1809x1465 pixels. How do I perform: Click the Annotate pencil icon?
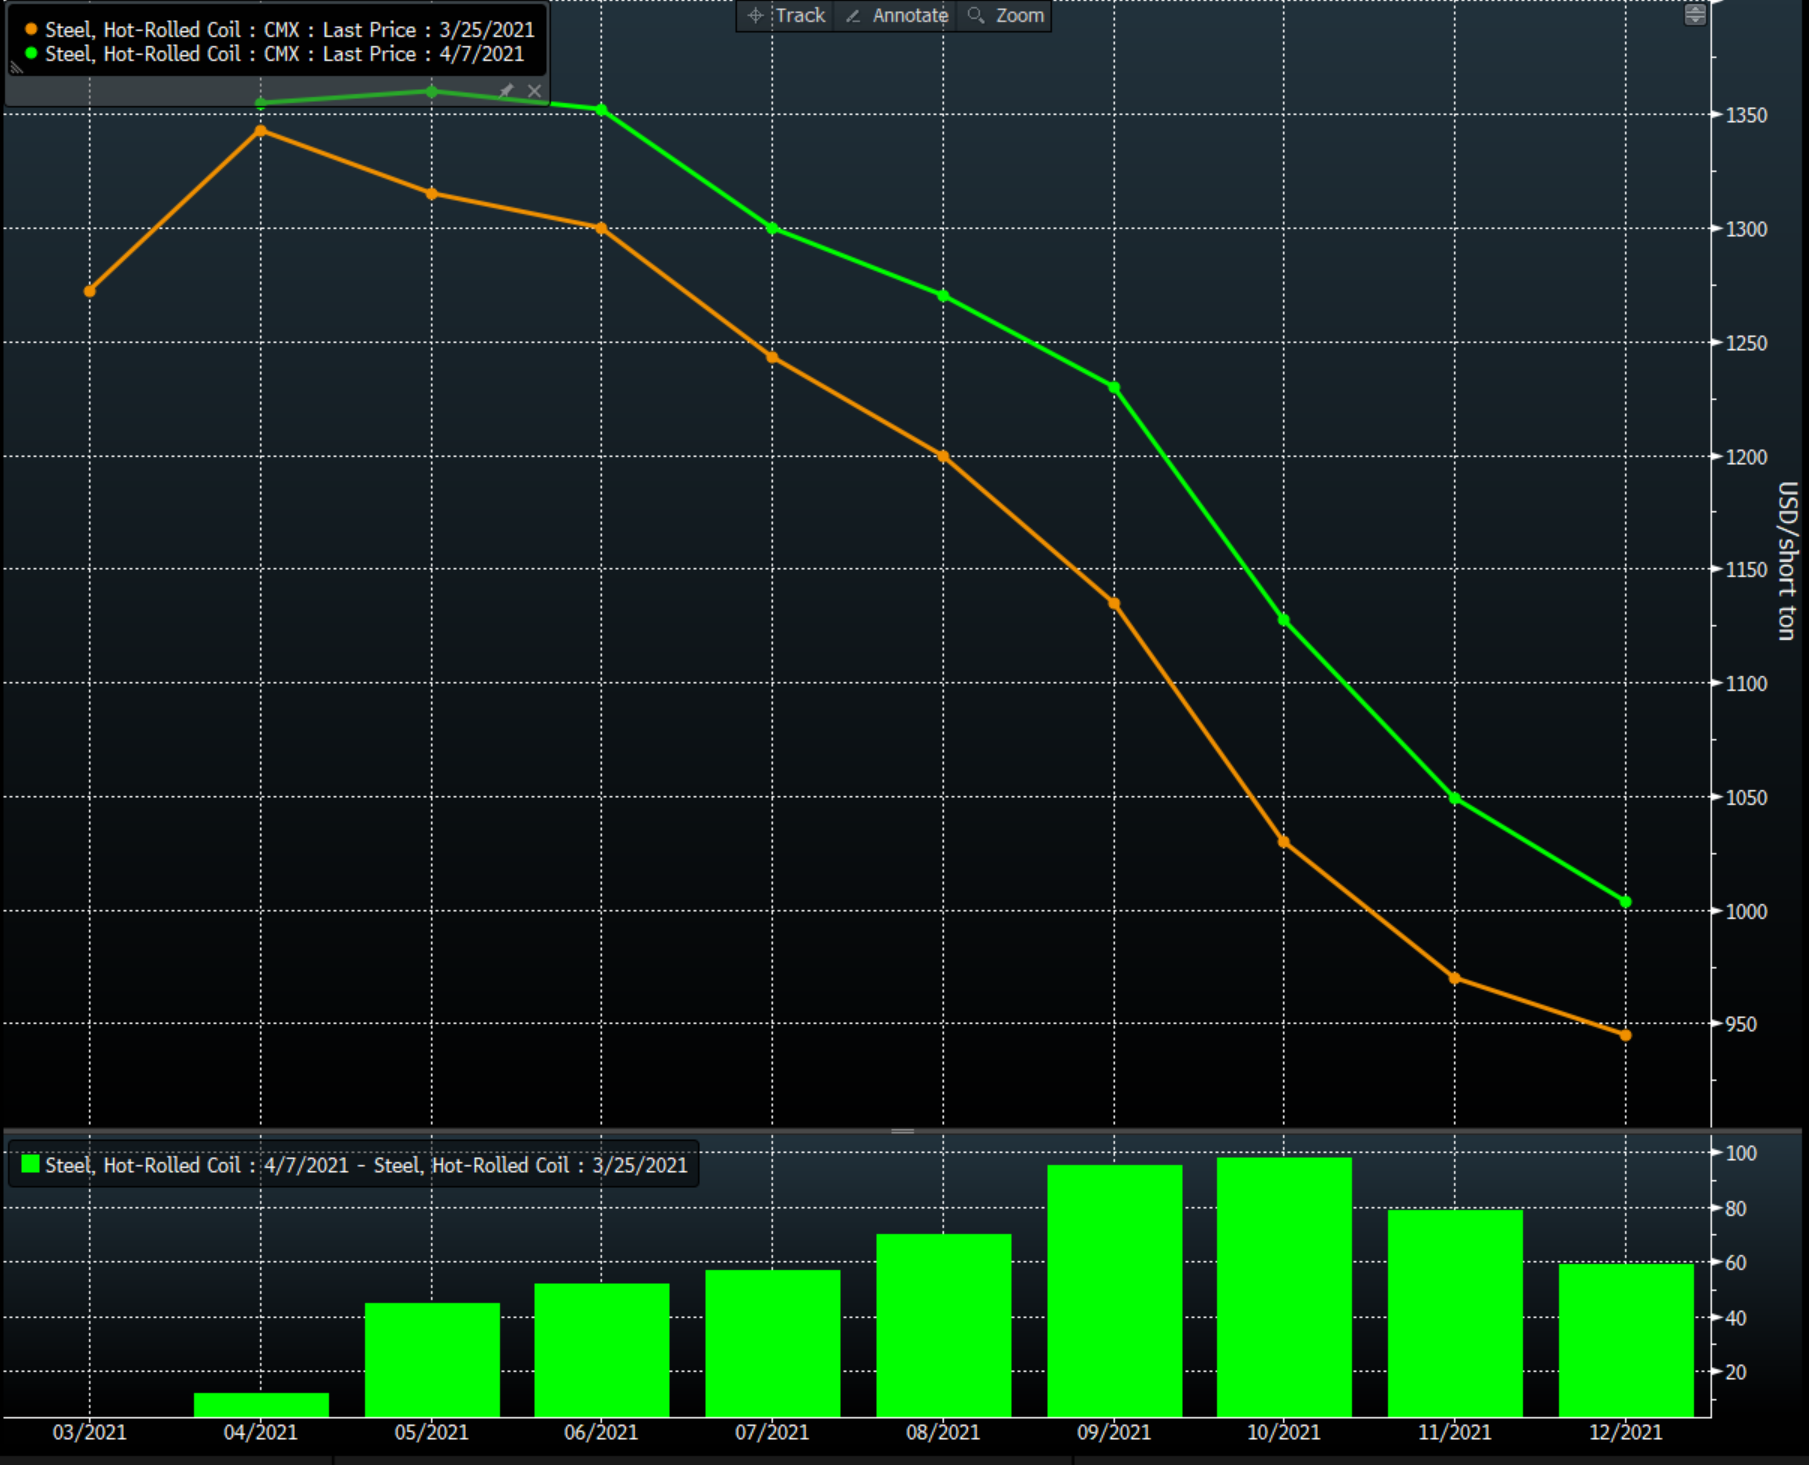tap(853, 15)
